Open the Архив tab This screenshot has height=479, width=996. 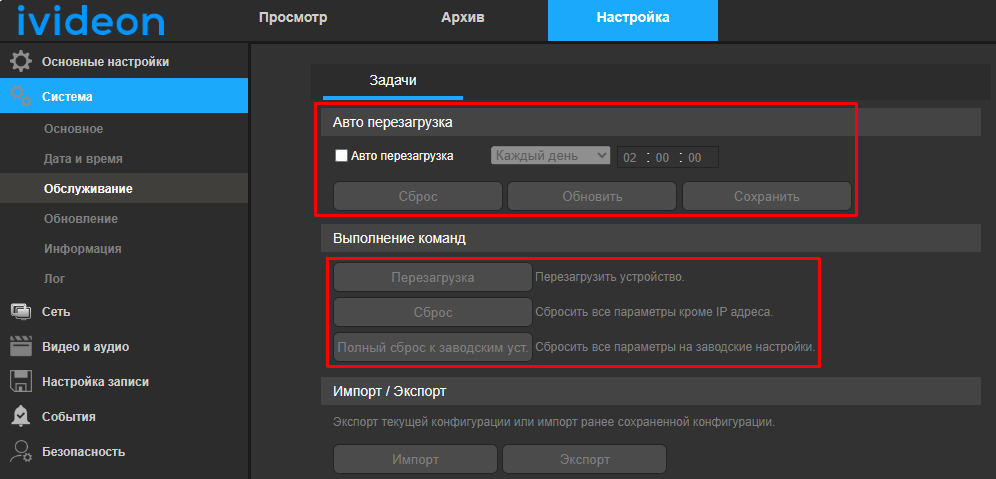462,18
